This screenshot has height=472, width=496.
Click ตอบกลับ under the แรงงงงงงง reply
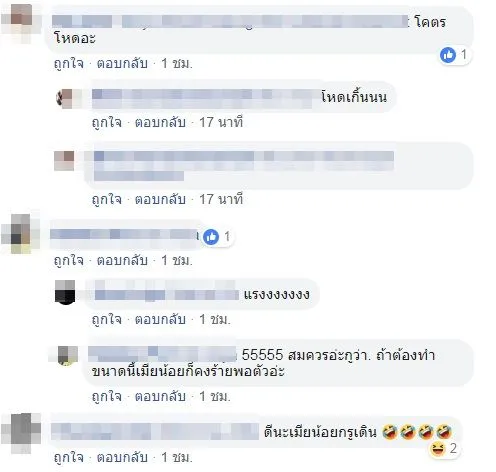click(160, 320)
